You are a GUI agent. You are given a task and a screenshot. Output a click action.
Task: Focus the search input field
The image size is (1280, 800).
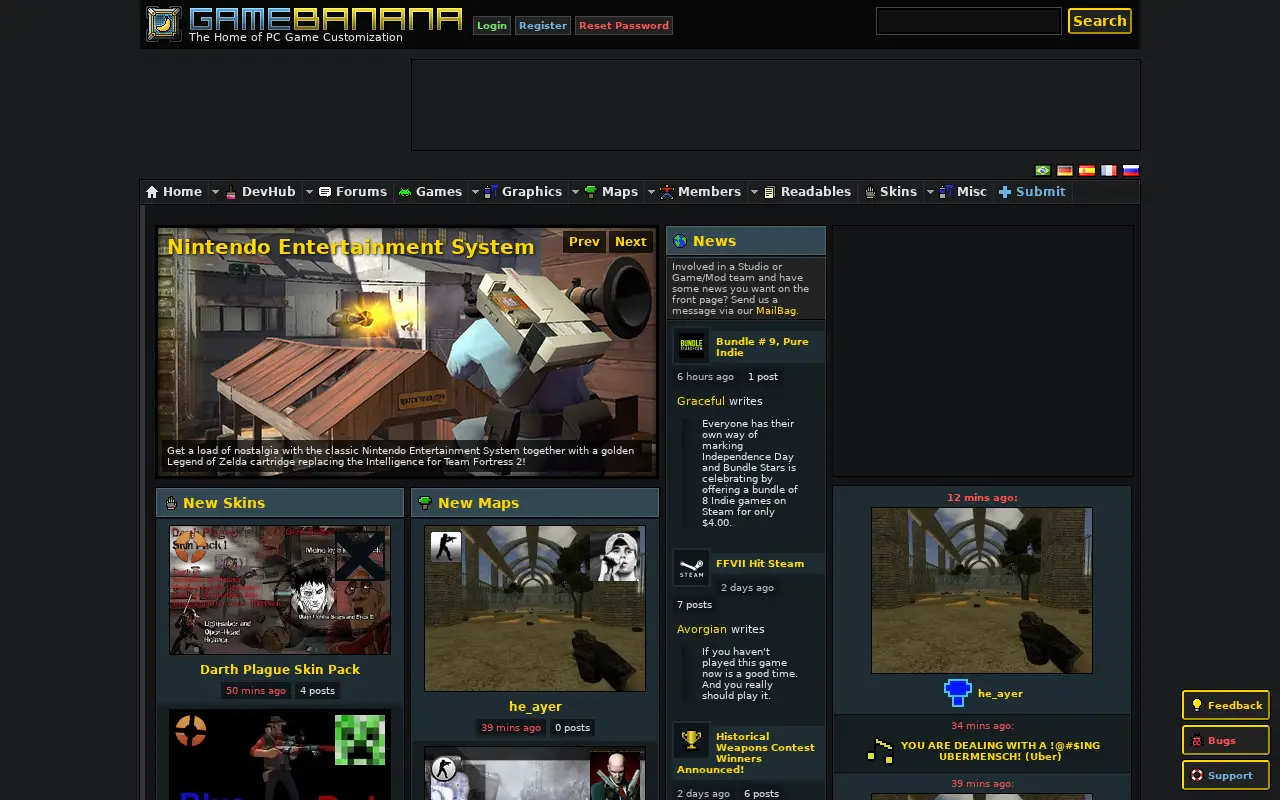(x=968, y=21)
